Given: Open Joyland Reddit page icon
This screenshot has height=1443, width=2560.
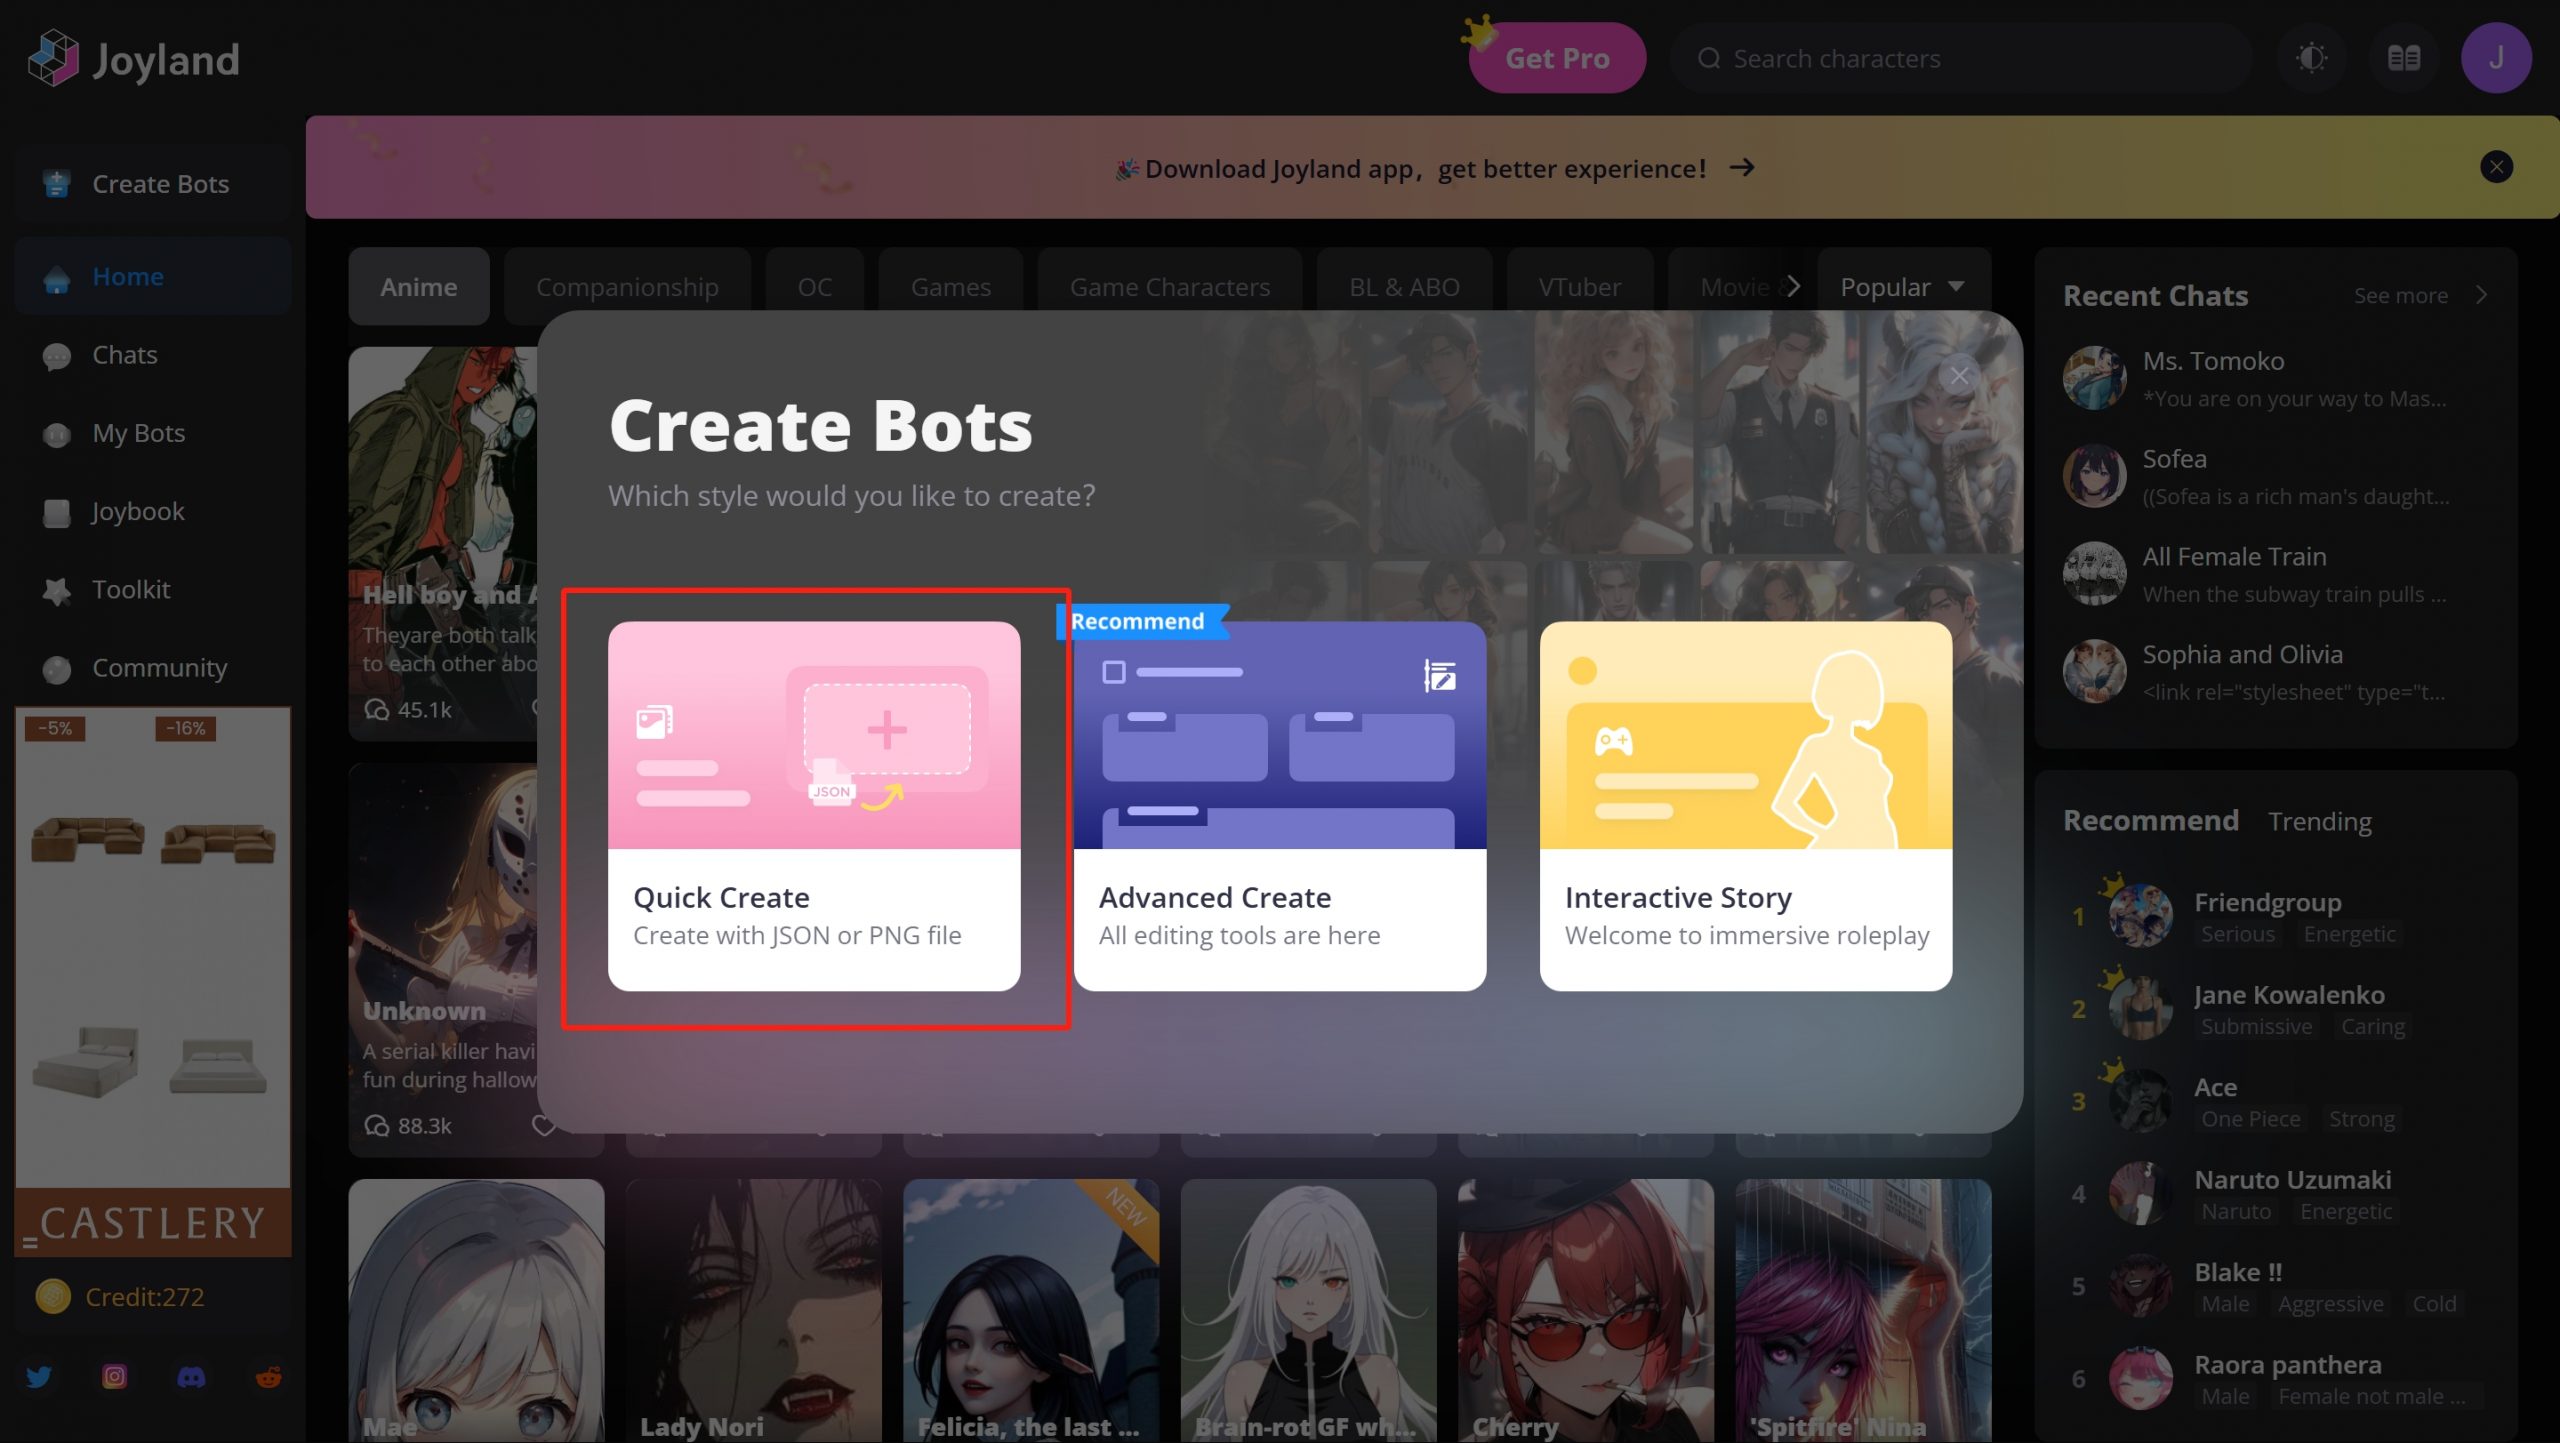Looking at the screenshot, I should 268,1377.
